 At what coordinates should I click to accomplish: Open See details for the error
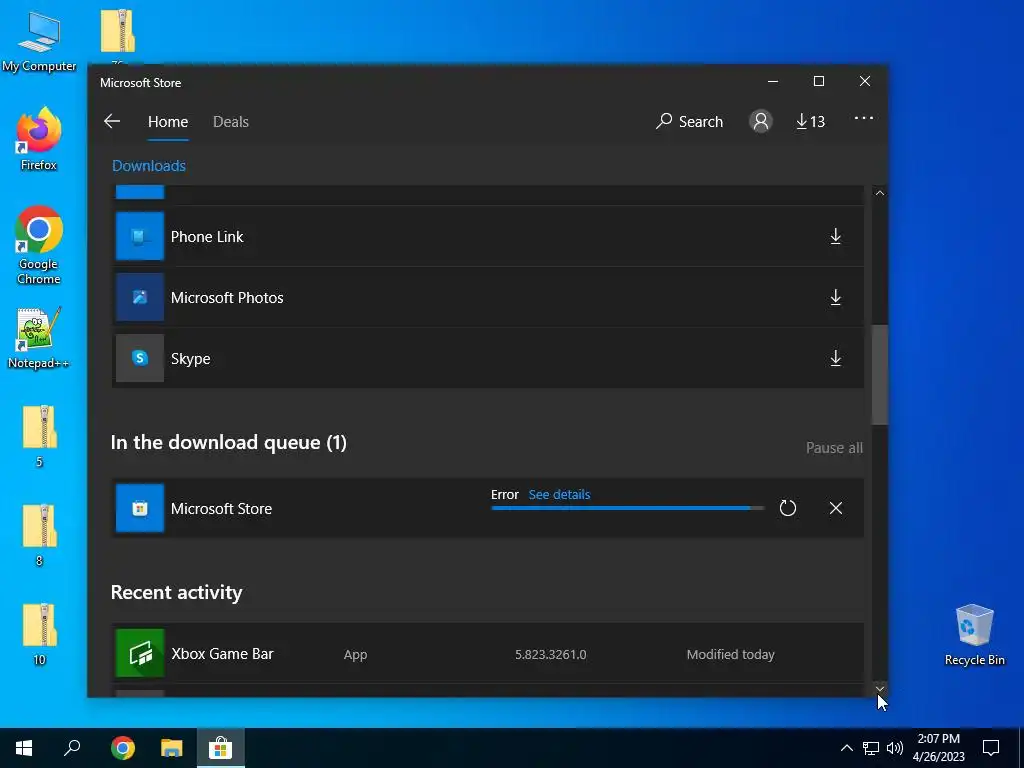coord(559,494)
